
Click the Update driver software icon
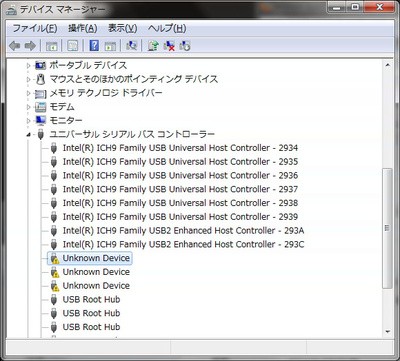tap(153, 45)
